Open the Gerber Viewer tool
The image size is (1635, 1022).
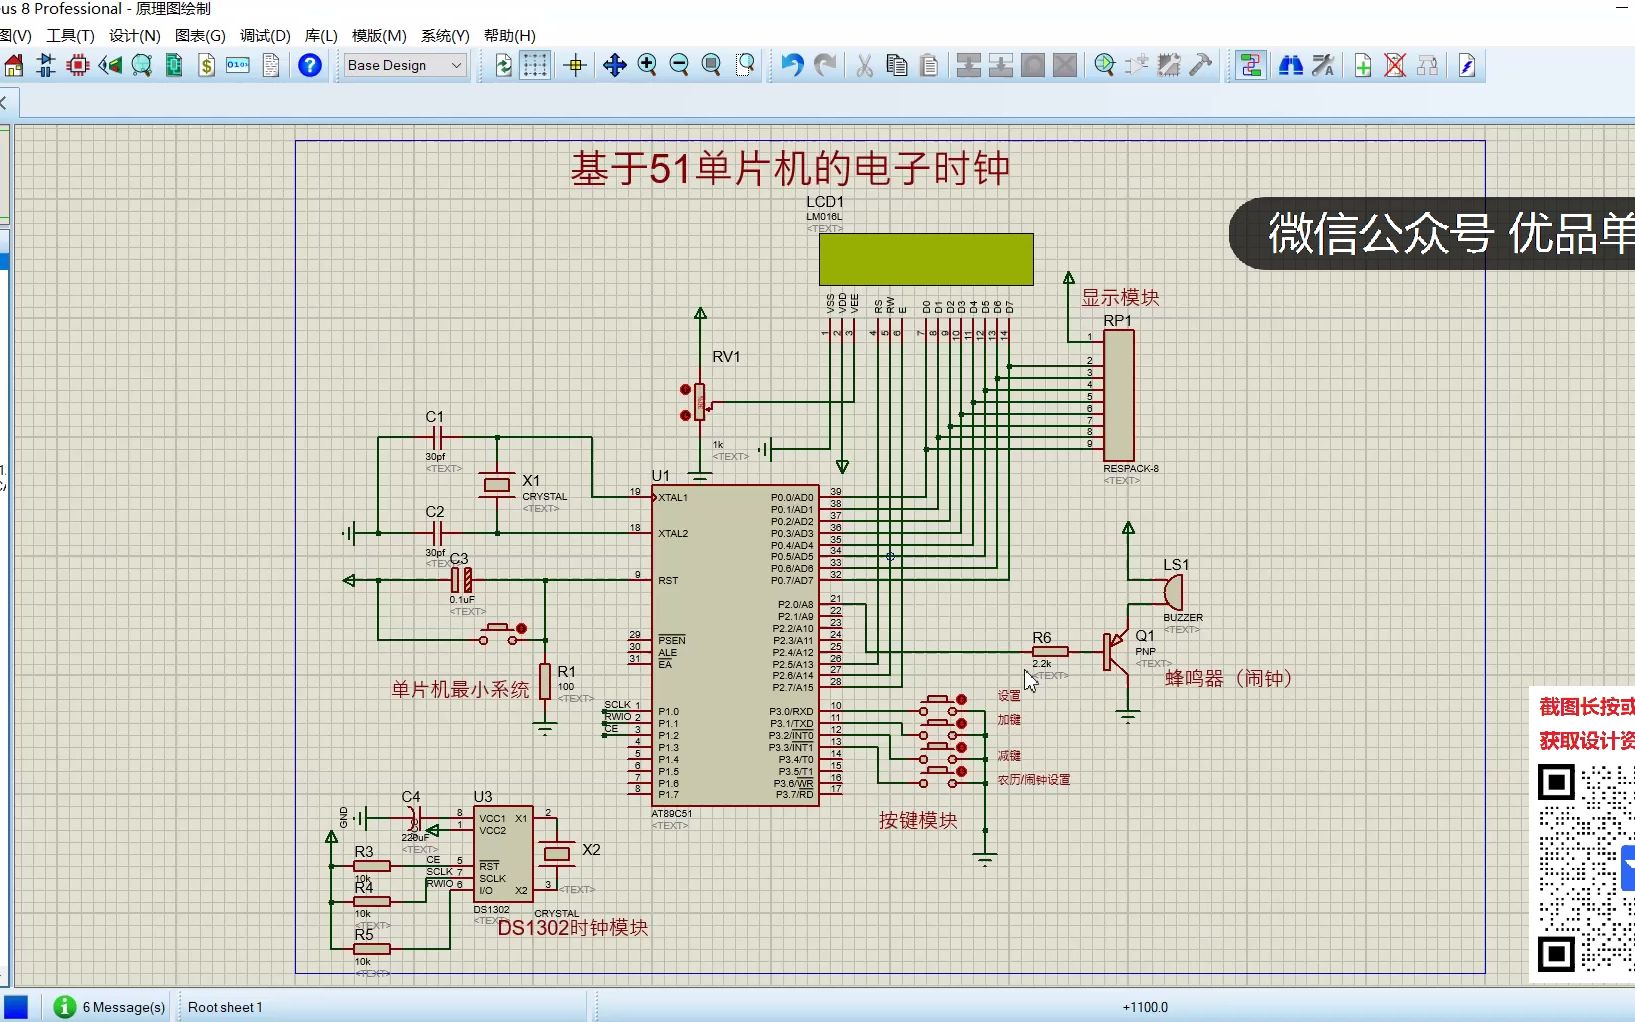142,66
